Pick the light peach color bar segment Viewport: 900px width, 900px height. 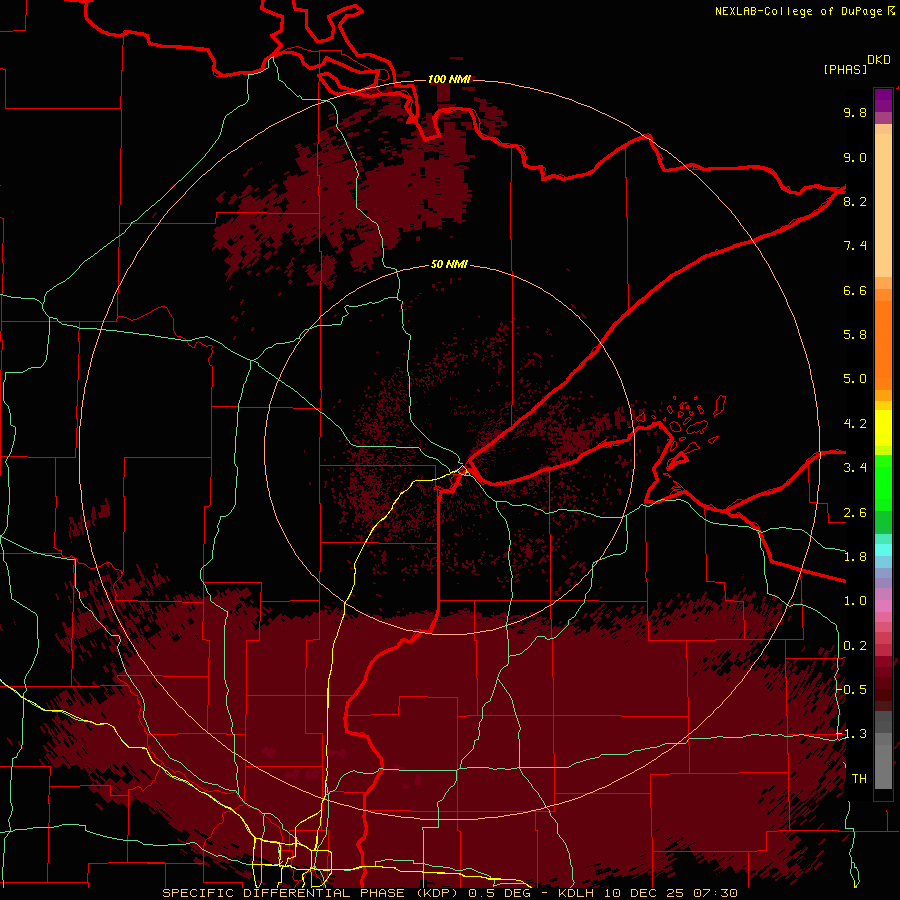point(883,205)
